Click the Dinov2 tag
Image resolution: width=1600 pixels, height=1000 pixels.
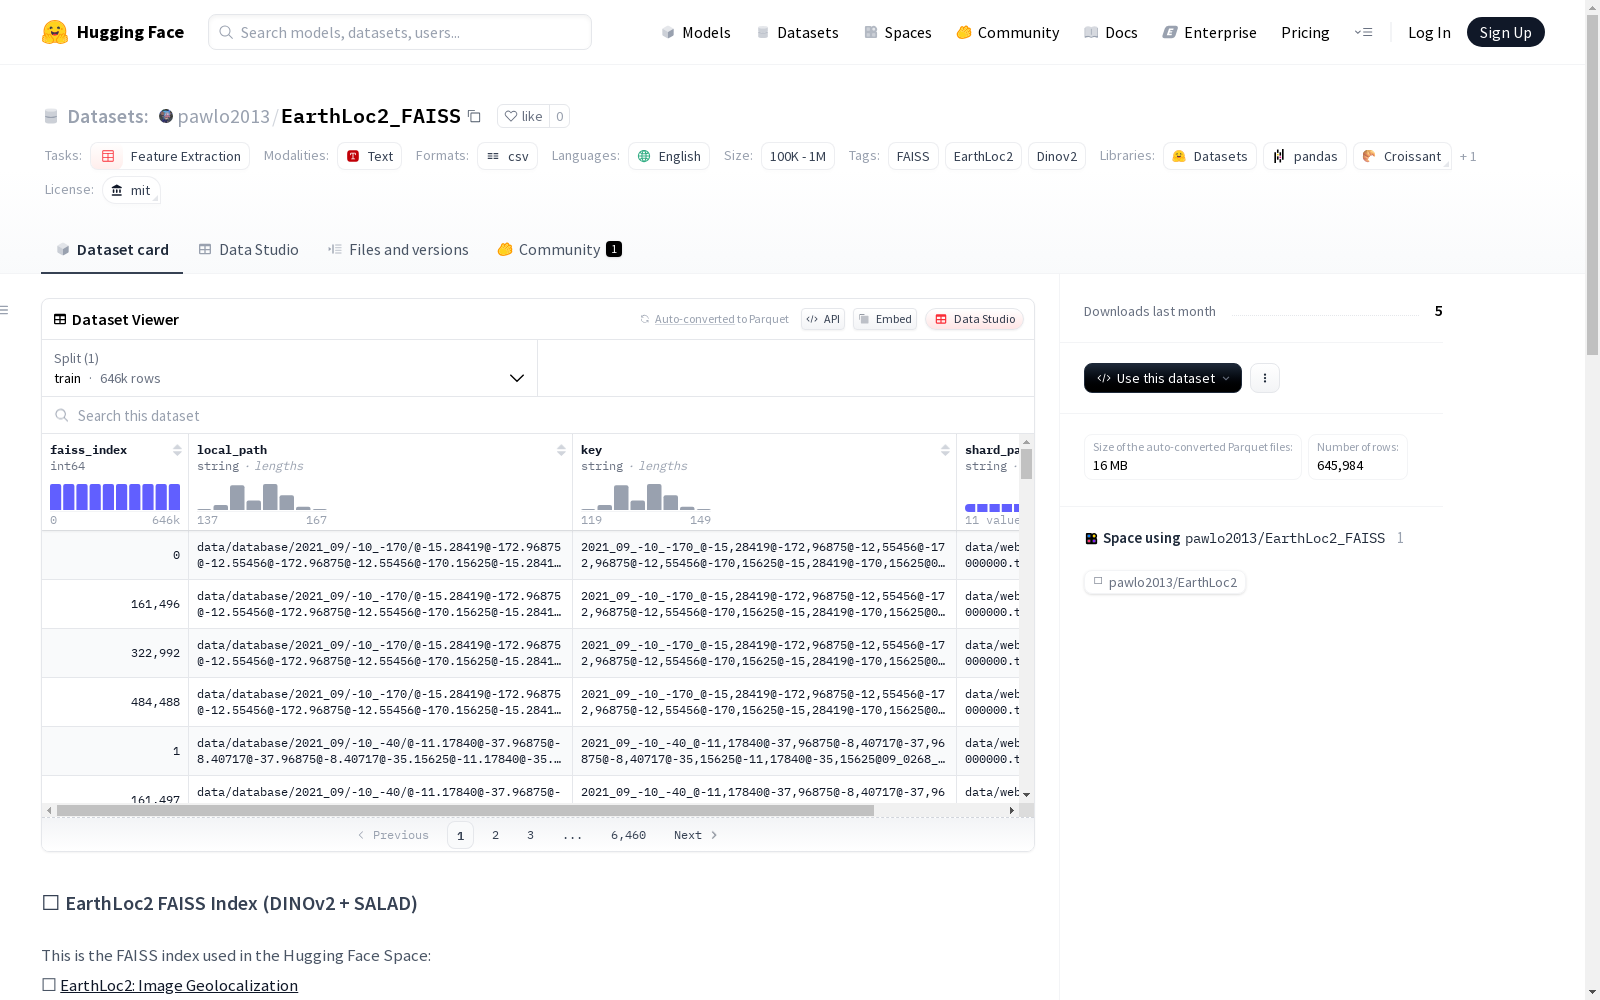point(1057,156)
